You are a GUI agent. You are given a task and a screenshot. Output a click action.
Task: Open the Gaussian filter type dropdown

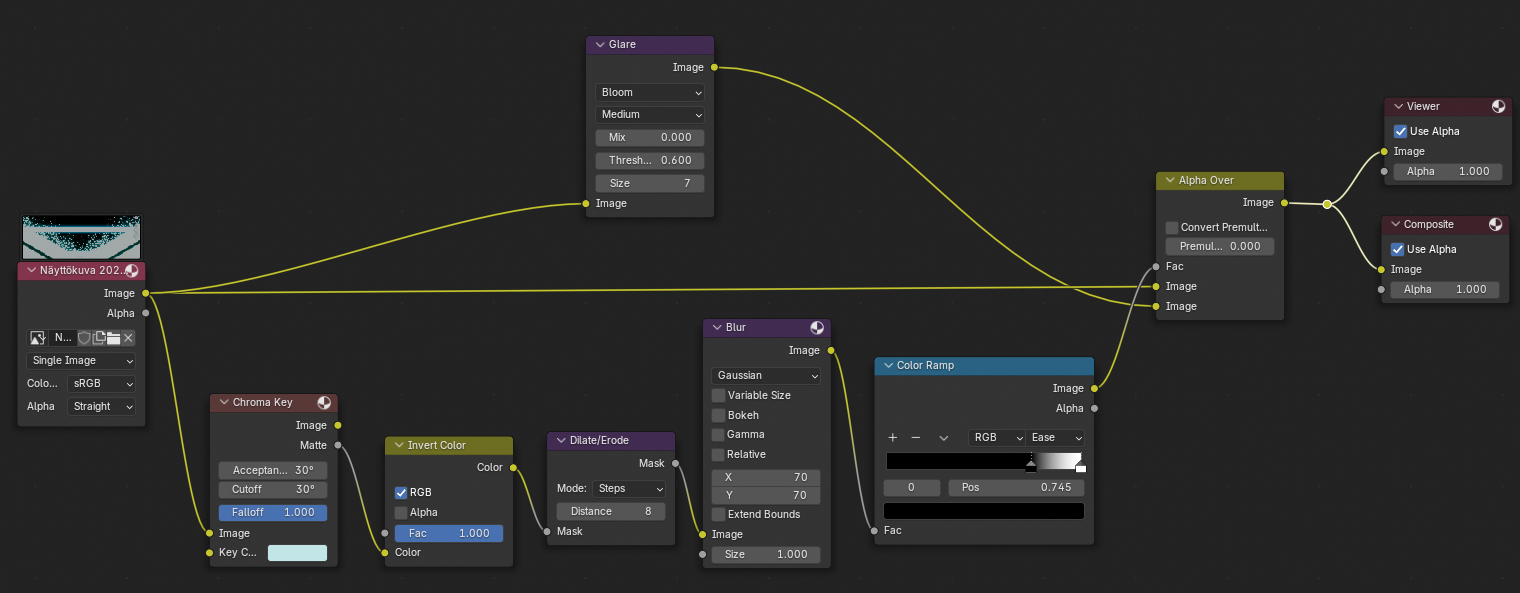[x=766, y=375]
